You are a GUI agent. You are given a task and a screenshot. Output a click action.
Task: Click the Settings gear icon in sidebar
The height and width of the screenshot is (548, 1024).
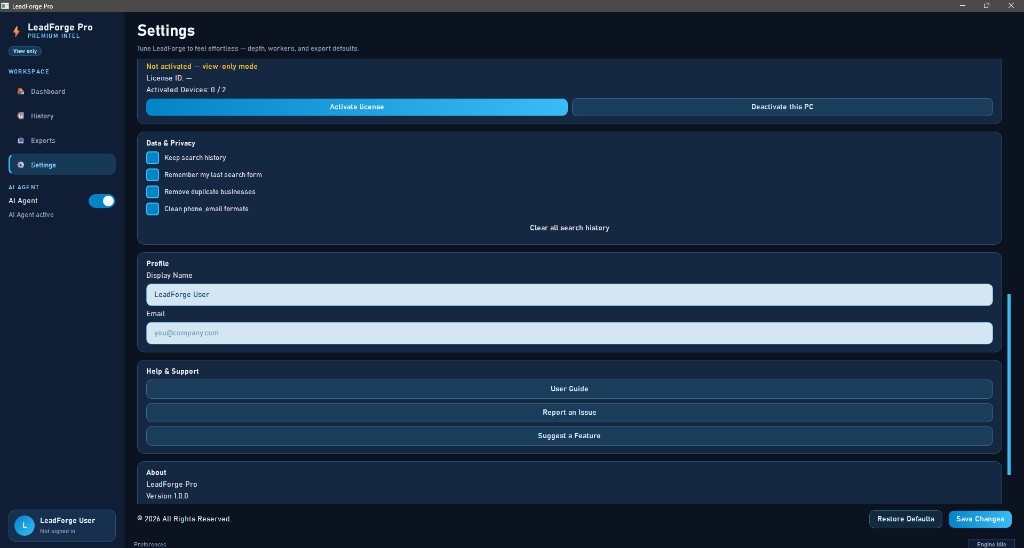point(21,165)
